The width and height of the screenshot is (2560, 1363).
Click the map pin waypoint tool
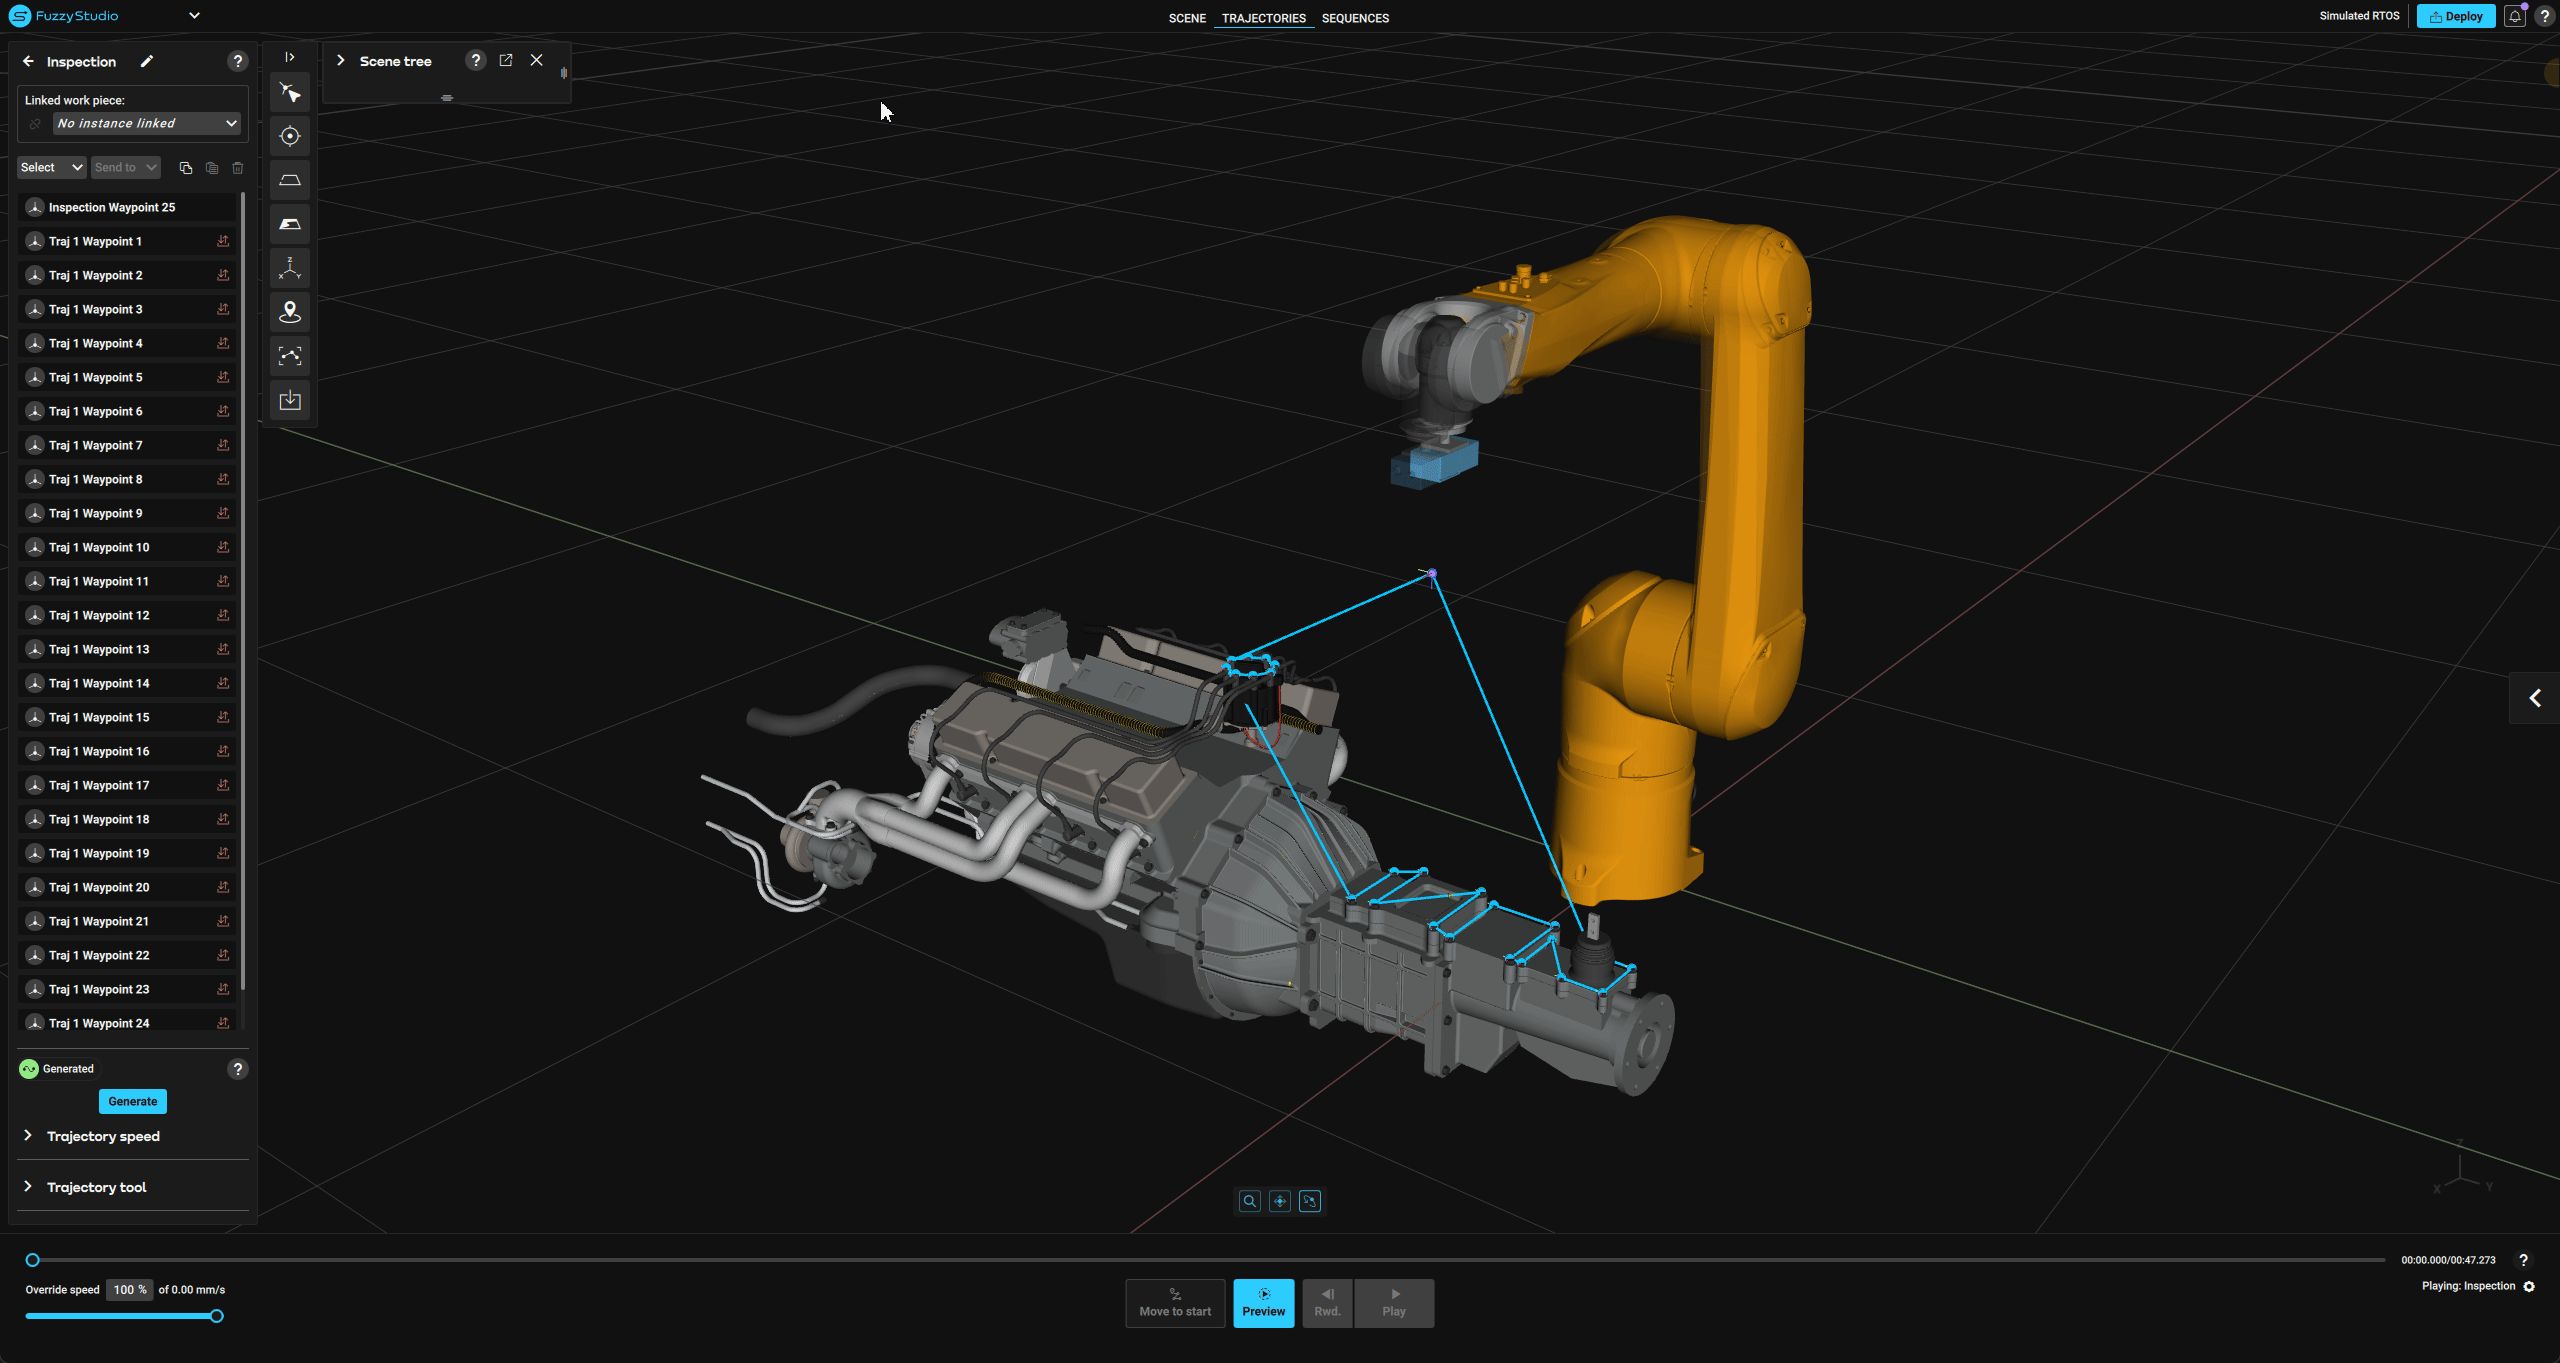pos(290,312)
